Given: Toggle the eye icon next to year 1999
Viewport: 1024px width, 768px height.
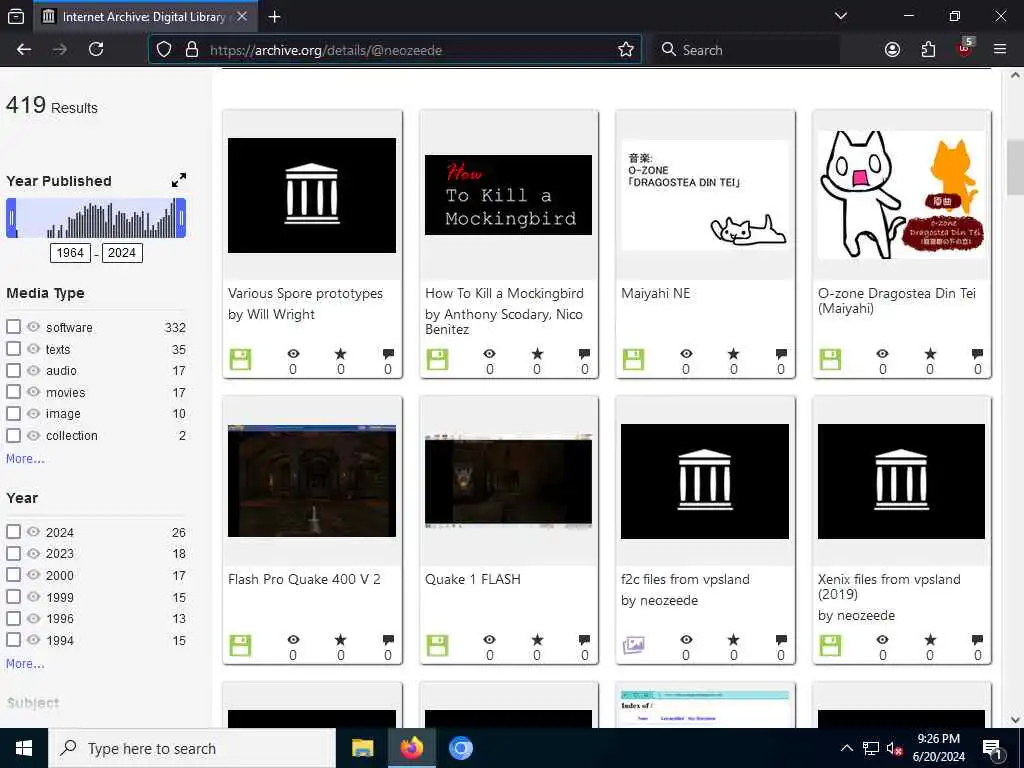Looking at the screenshot, I should coord(33,596).
